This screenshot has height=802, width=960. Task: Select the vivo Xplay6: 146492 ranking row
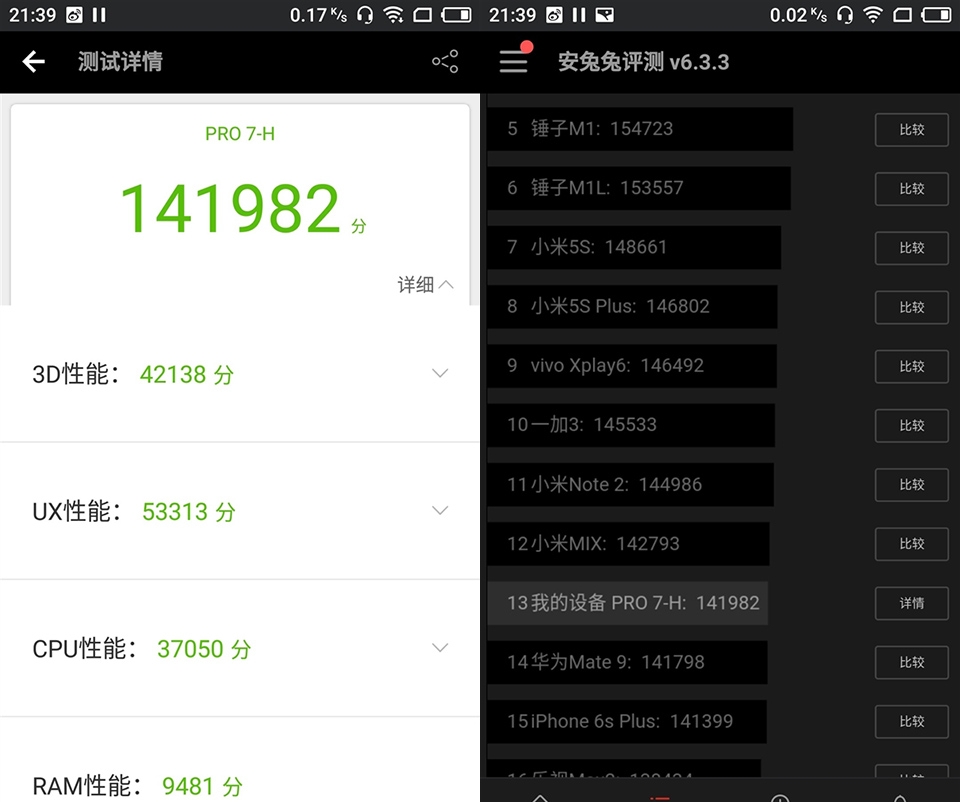[632, 365]
